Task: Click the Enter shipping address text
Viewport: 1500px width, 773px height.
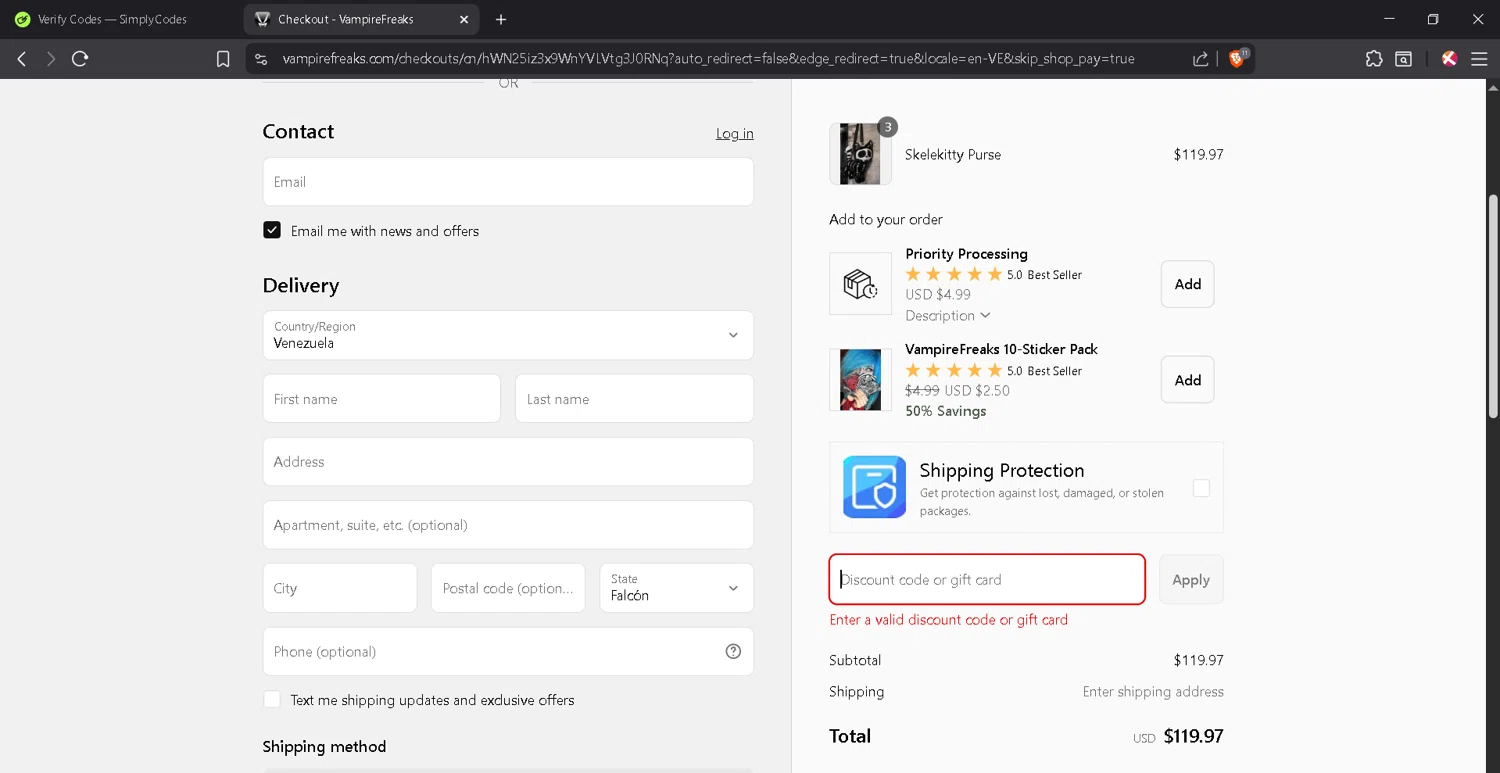Action: 1153,691
